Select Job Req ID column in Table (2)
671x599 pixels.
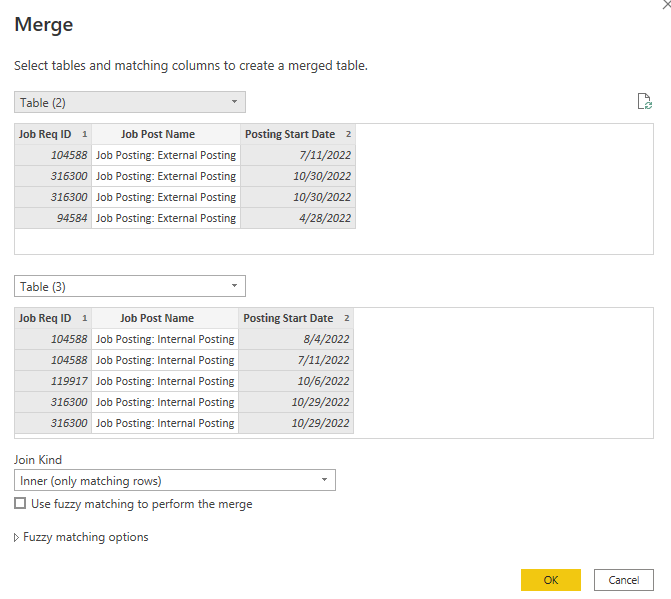53,134
